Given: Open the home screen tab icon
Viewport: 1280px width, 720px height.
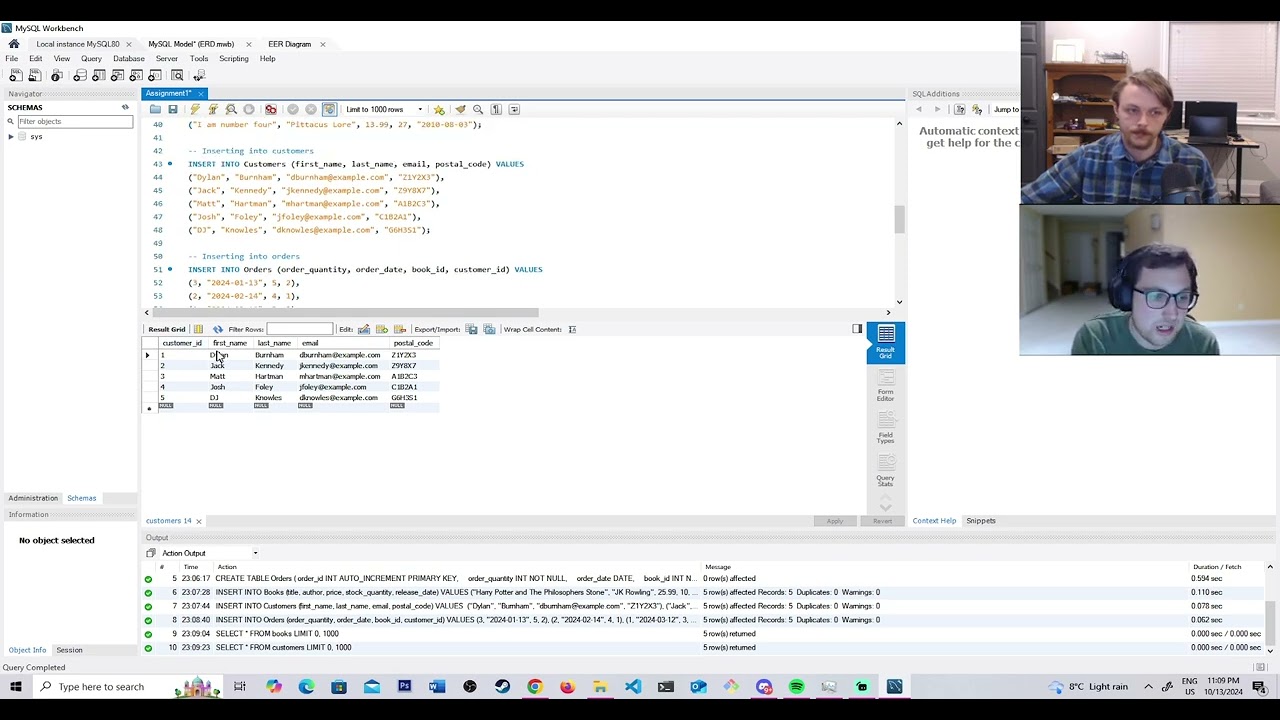Looking at the screenshot, I should click(14, 44).
